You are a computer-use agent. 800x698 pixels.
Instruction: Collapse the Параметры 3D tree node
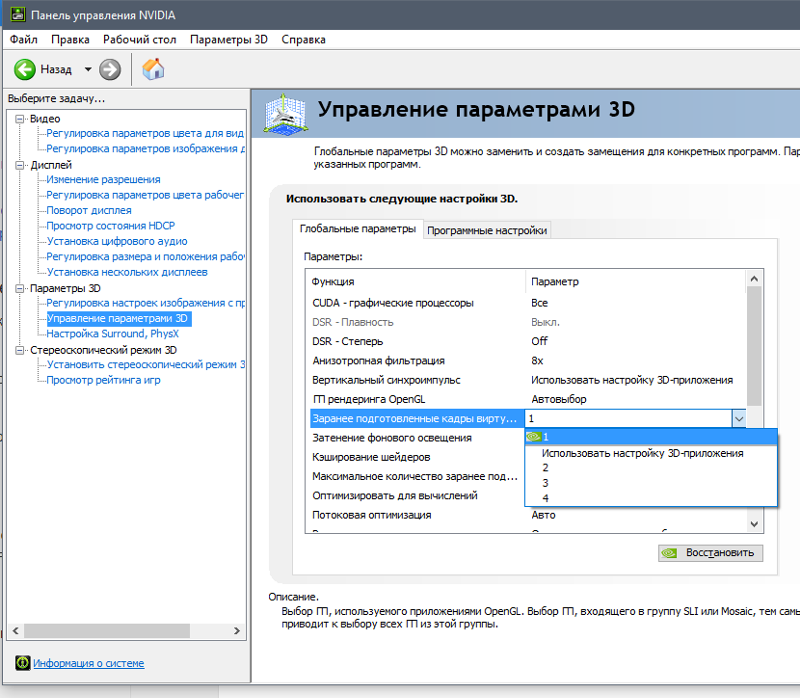pyautogui.click(x=20, y=288)
